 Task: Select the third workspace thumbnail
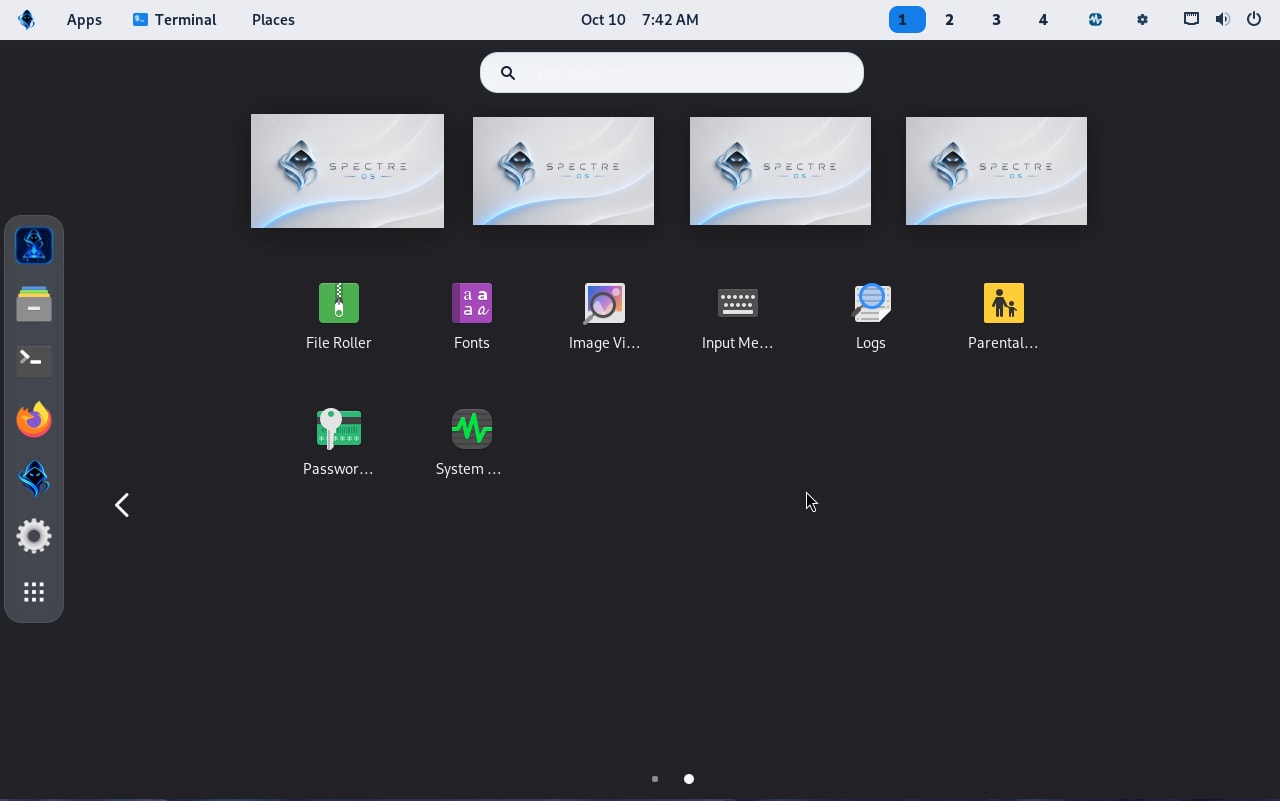coord(780,171)
